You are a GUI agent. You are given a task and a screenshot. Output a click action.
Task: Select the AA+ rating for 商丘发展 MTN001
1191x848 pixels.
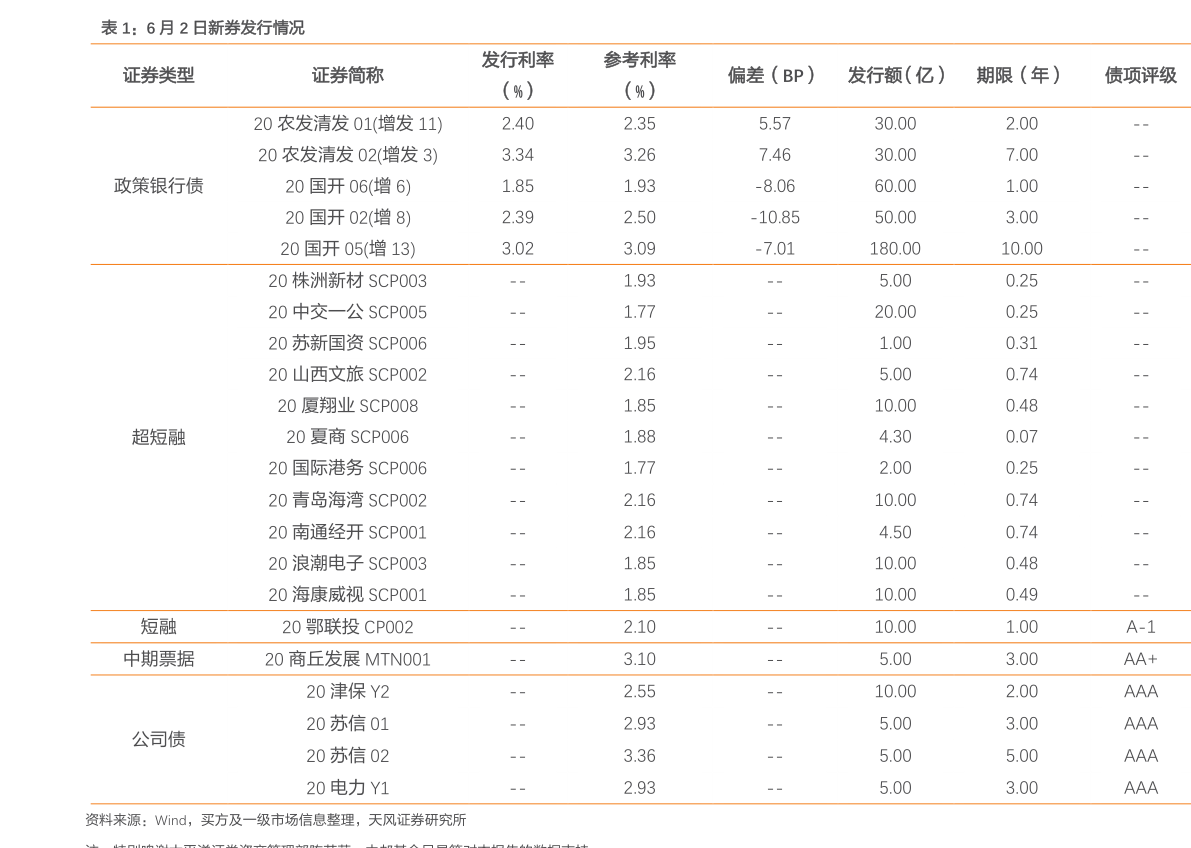click(x=1140, y=659)
